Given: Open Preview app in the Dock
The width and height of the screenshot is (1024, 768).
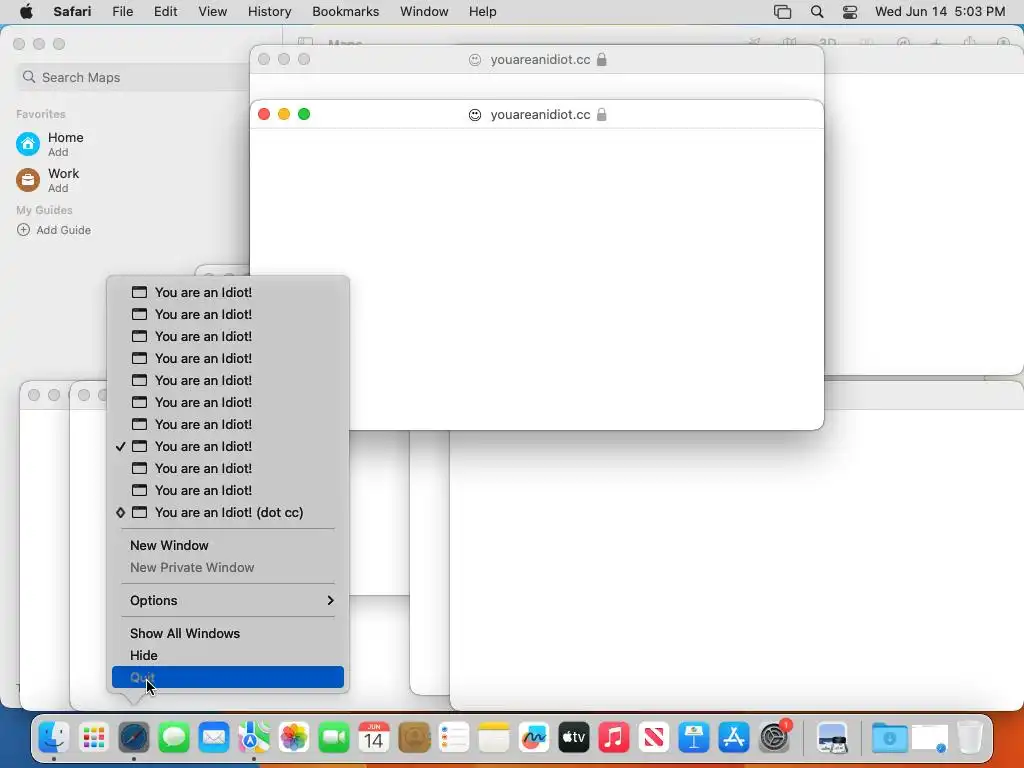Looking at the screenshot, I should (x=832, y=738).
